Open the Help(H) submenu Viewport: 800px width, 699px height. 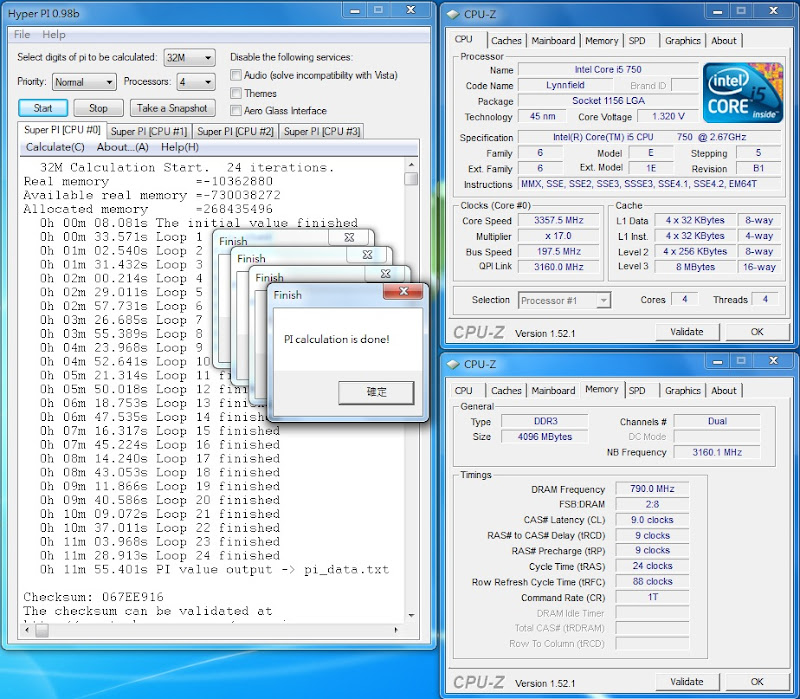pos(180,147)
